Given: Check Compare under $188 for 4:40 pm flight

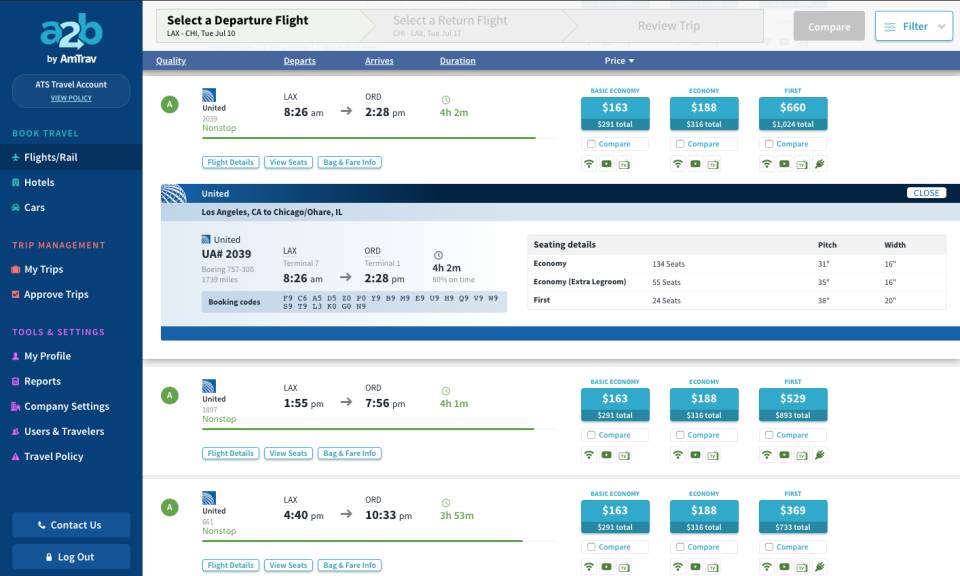Looking at the screenshot, I should pos(680,547).
